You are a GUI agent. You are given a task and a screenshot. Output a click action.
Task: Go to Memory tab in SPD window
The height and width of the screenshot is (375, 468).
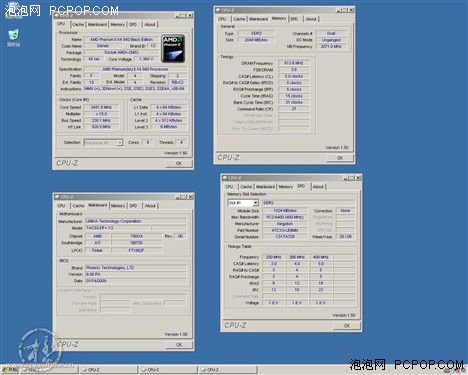pyautogui.click(x=286, y=187)
